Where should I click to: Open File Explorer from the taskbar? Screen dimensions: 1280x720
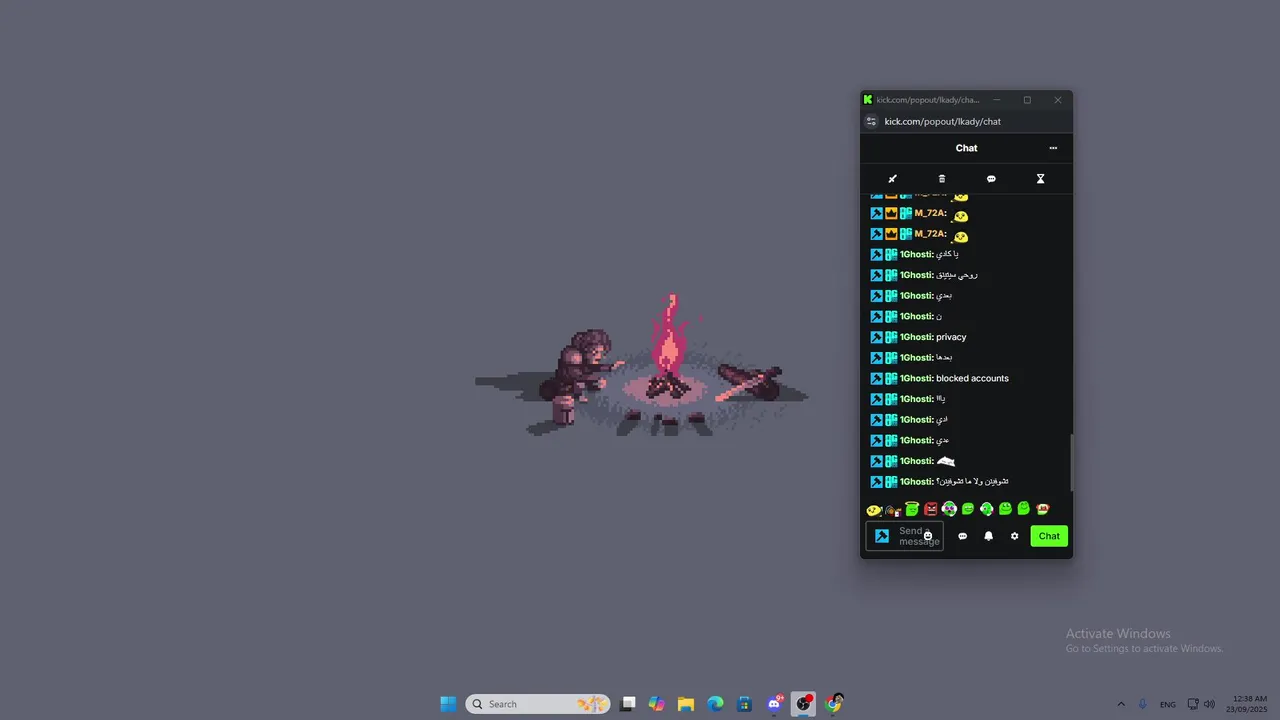coord(686,704)
